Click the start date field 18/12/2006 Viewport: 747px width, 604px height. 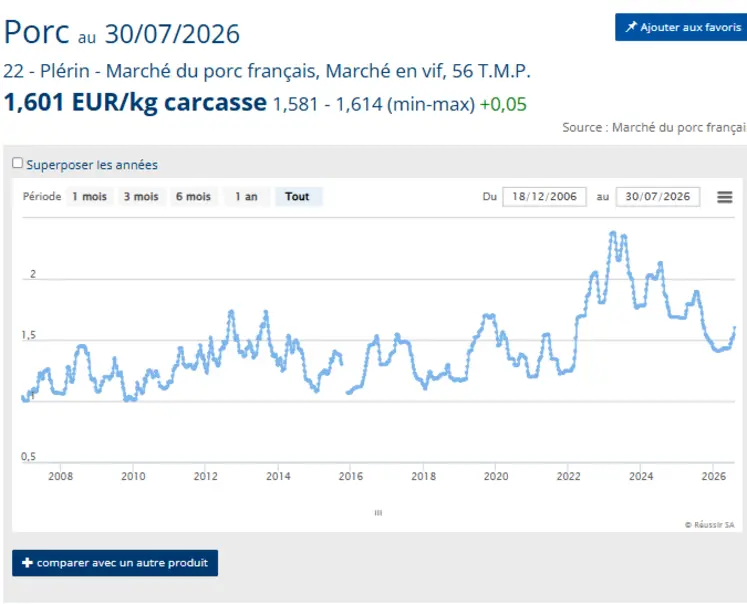click(x=544, y=197)
